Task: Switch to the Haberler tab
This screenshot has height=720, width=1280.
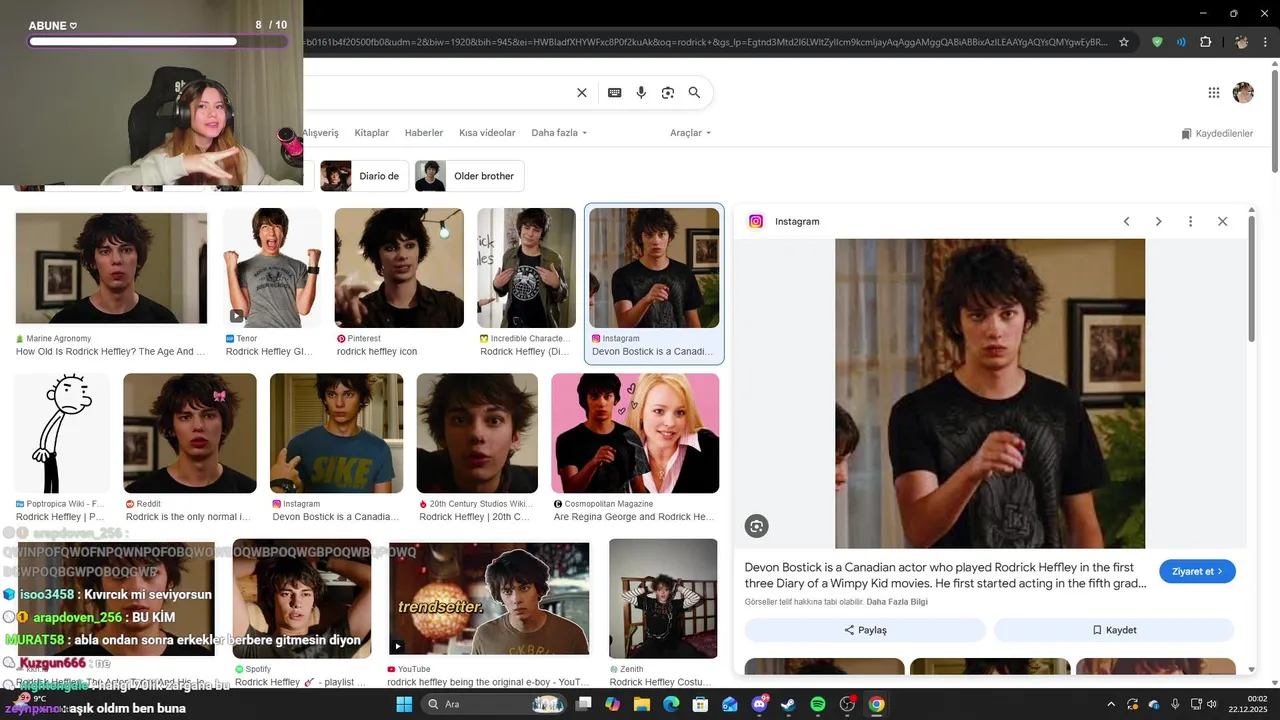Action: pos(424,133)
